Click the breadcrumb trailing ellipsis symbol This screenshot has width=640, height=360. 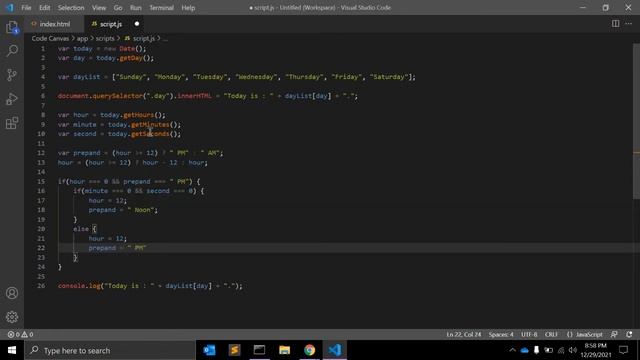click(x=165, y=39)
